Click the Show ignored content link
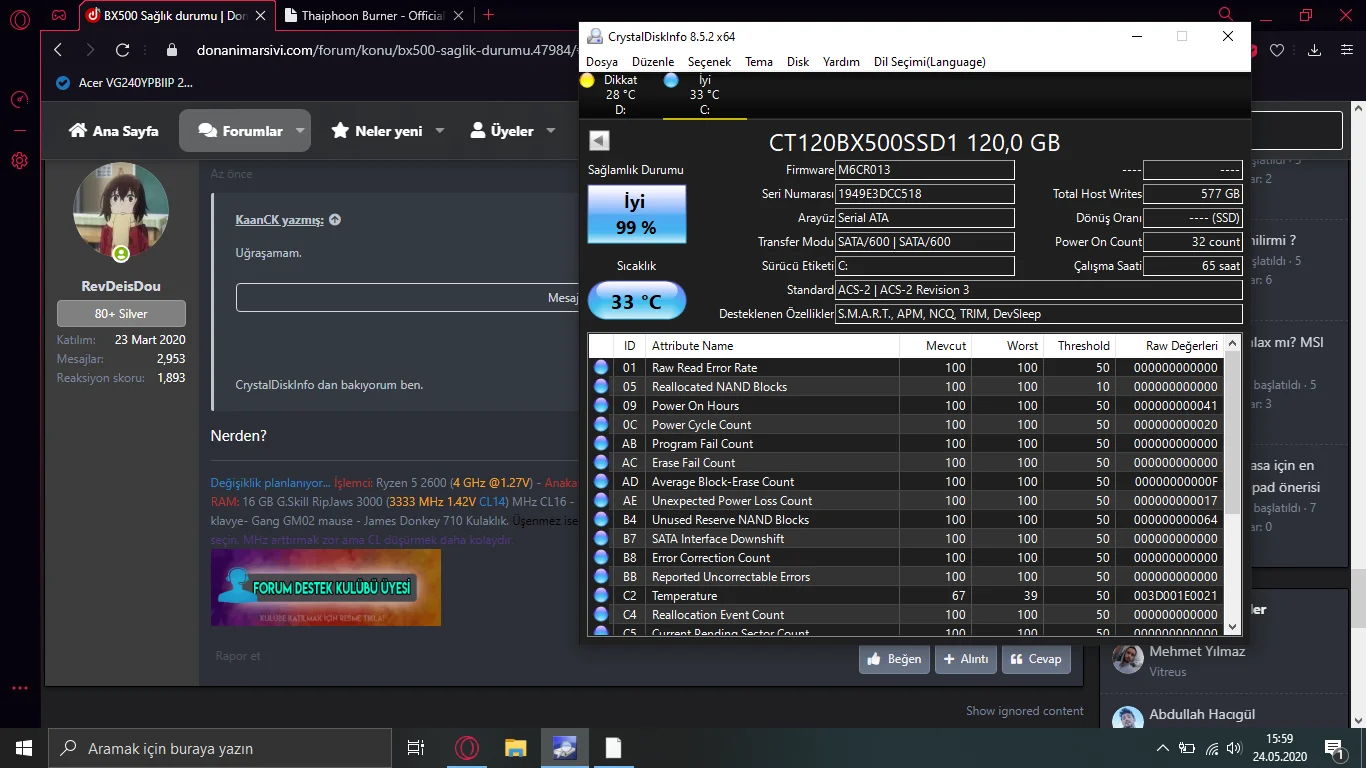1366x768 pixels. click(x=1024, y=711)
